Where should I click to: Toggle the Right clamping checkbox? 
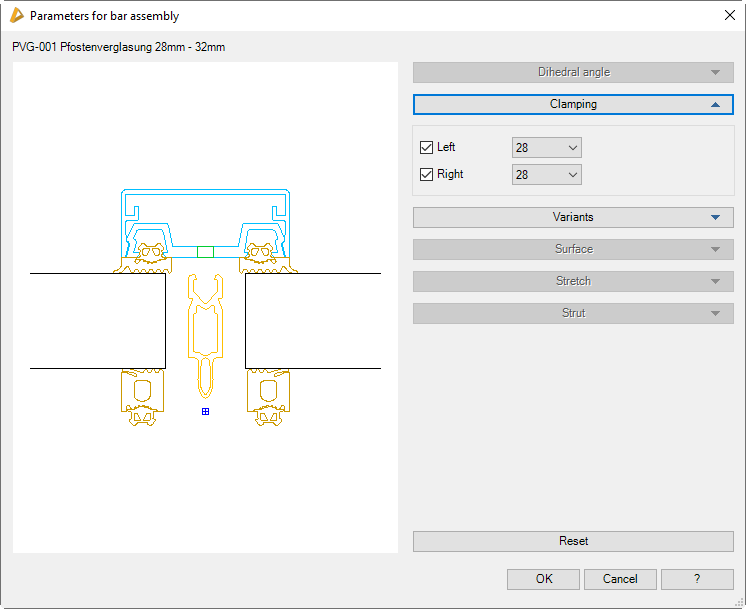(x=427, y=175)
